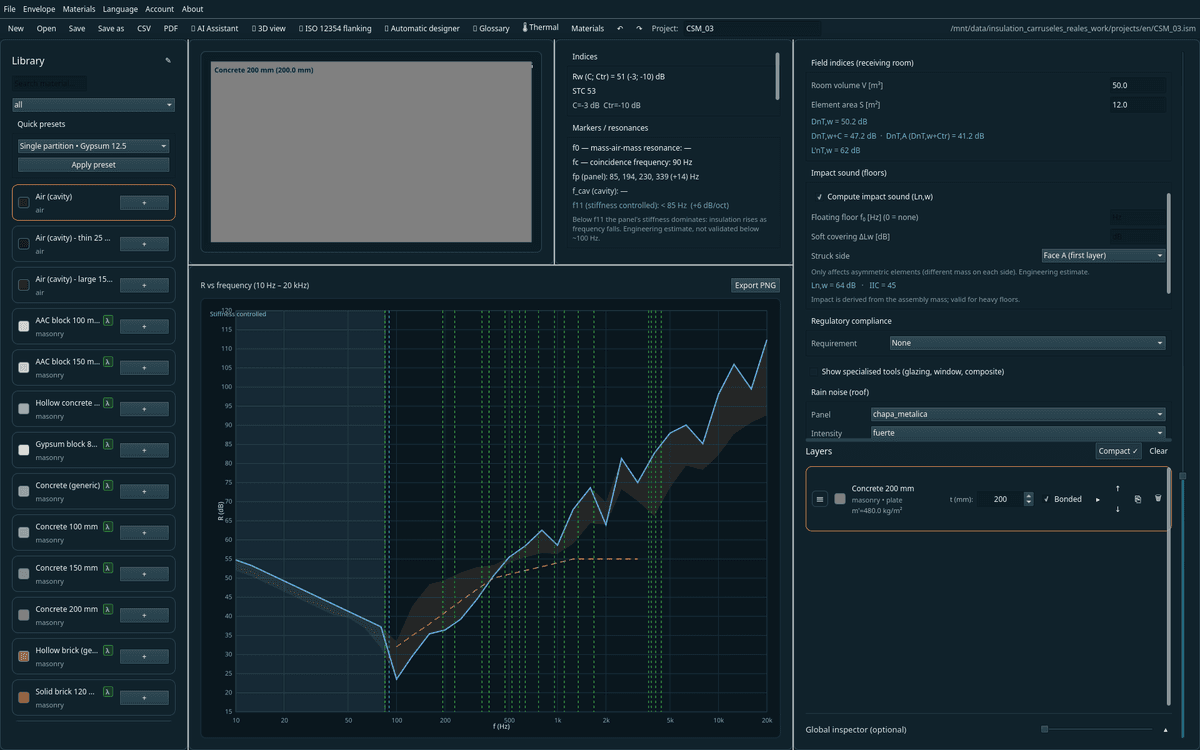Open the Account menu
The image size is (1200, 750).
pyautogui.click(x=160, y=9)
